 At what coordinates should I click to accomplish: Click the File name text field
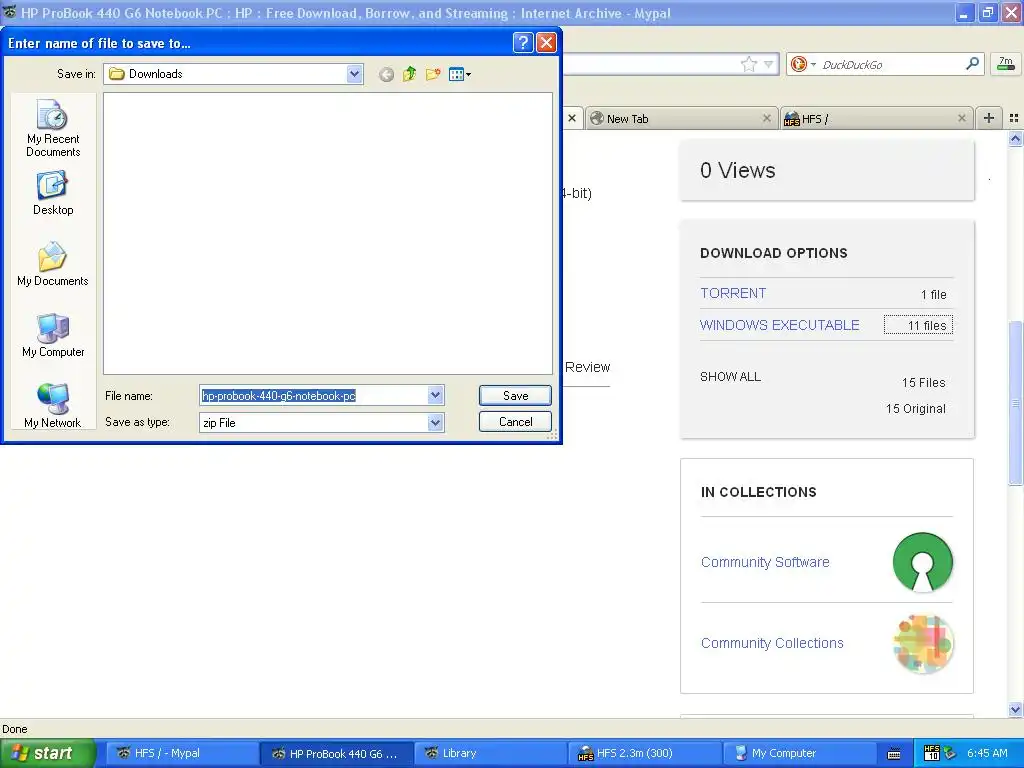tap(313, 395)
